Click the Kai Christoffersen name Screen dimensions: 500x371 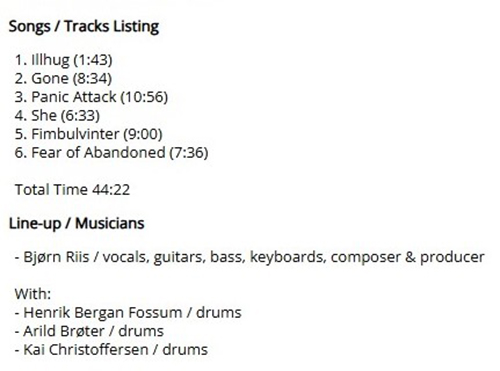coord(86,350)
